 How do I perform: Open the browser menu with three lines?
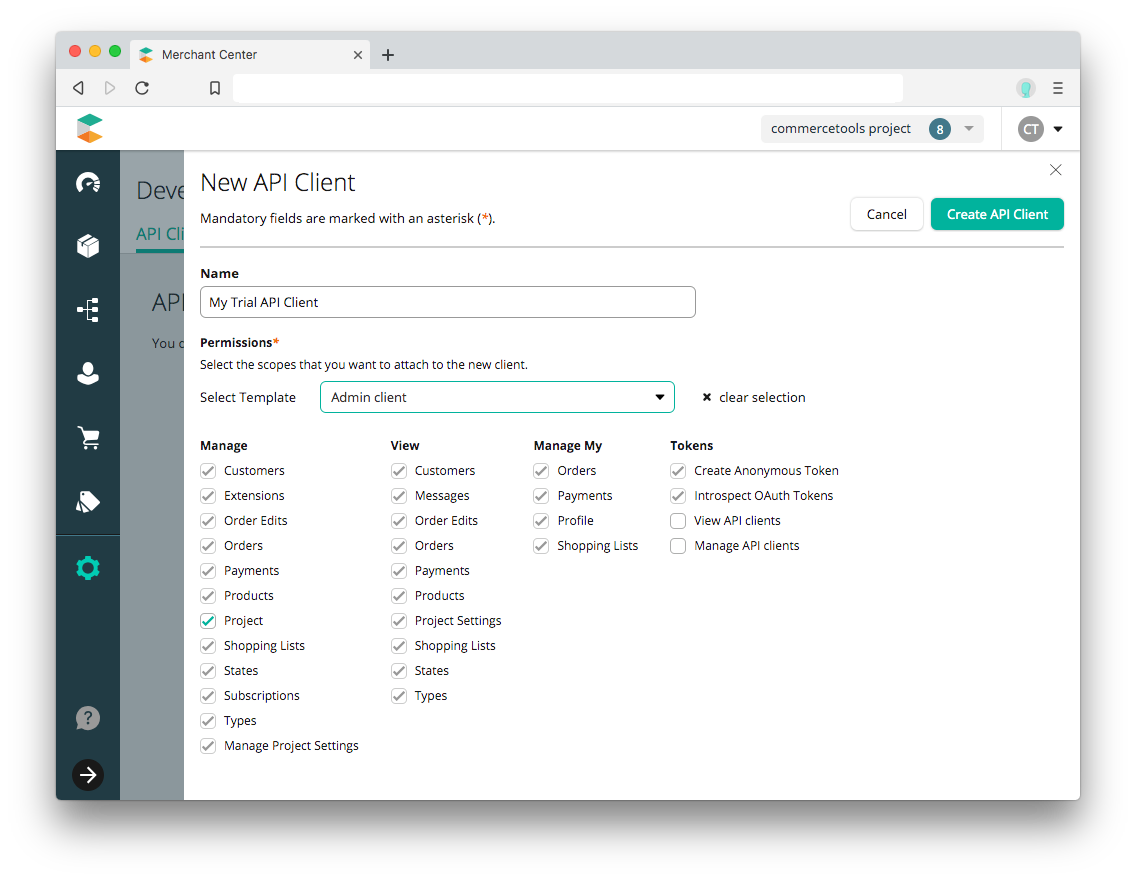coord(1057,87)
